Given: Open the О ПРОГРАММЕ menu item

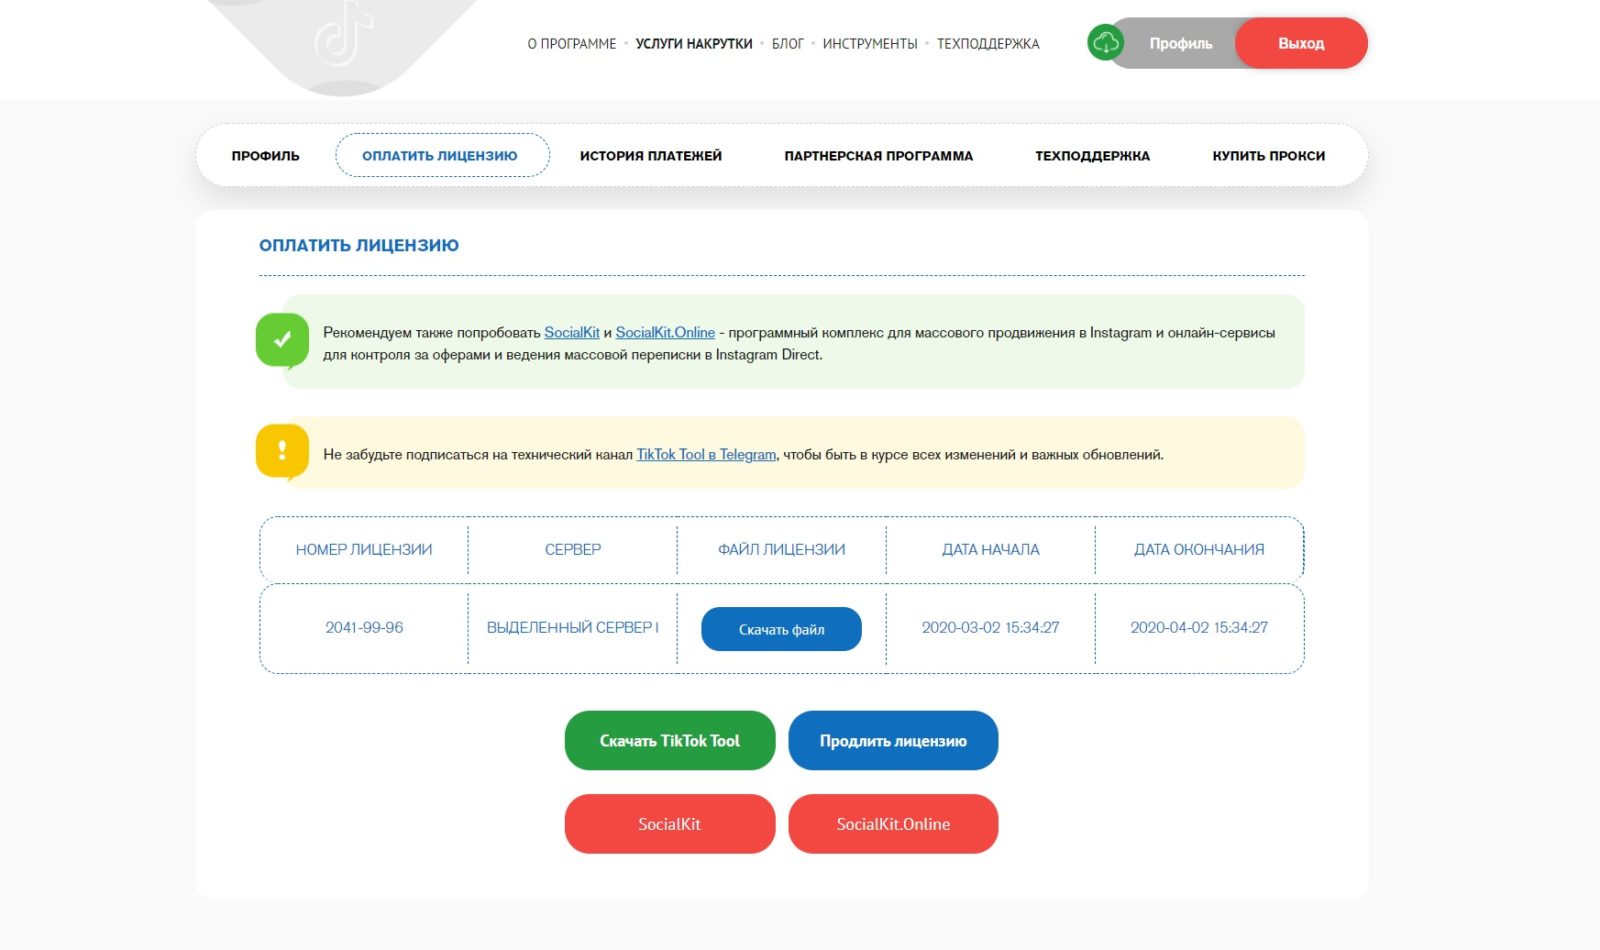Looking at the screenshot, I should coord(572,44).
